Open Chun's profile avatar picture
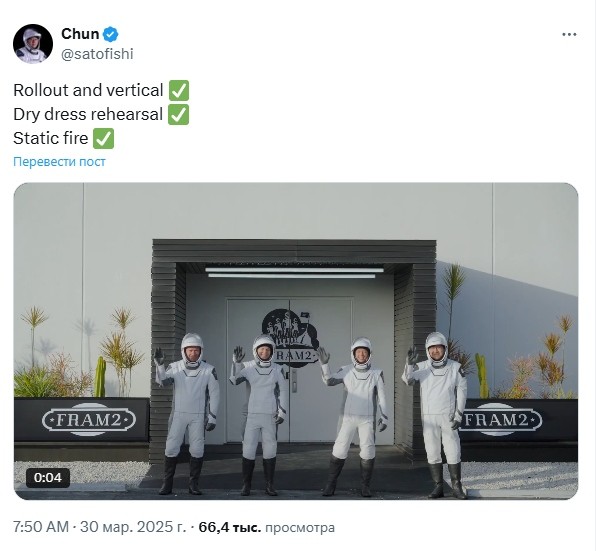This screenshot has width=596, height=551. [33, 44]
